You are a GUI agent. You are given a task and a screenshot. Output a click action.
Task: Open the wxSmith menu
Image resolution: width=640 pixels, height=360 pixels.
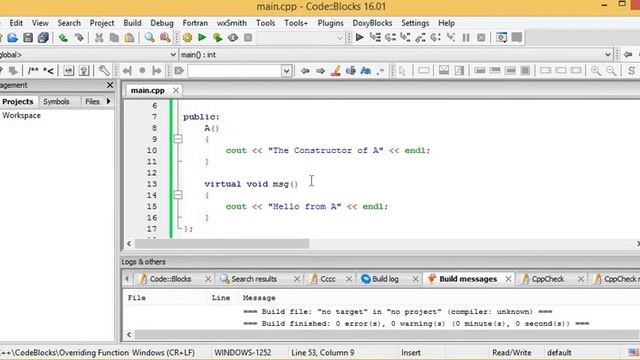tap(231, 23)
